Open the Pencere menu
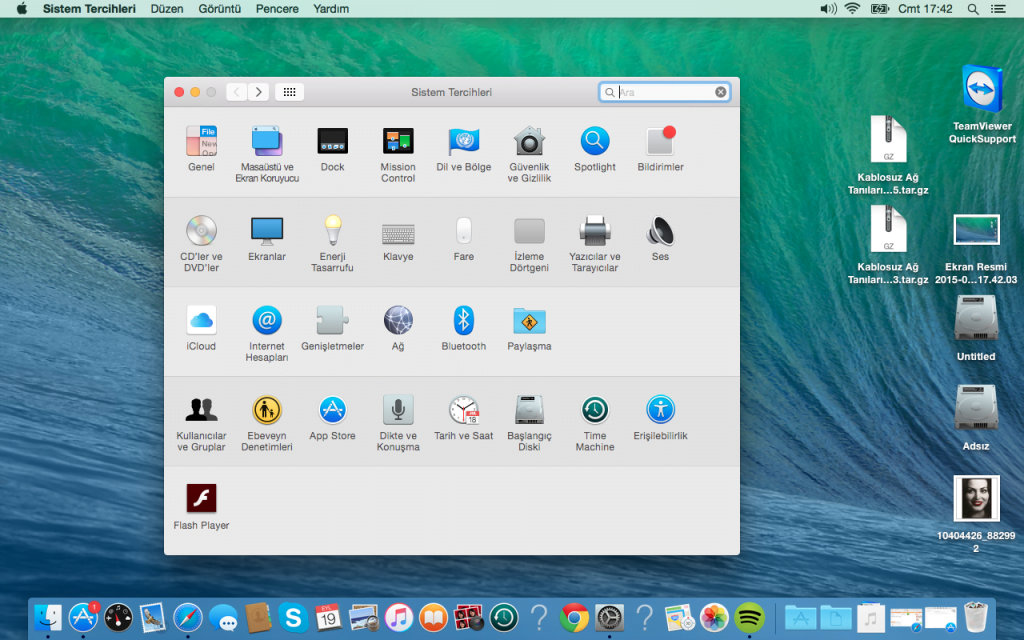Screen dimensions: 1024x640 (277, 9)
